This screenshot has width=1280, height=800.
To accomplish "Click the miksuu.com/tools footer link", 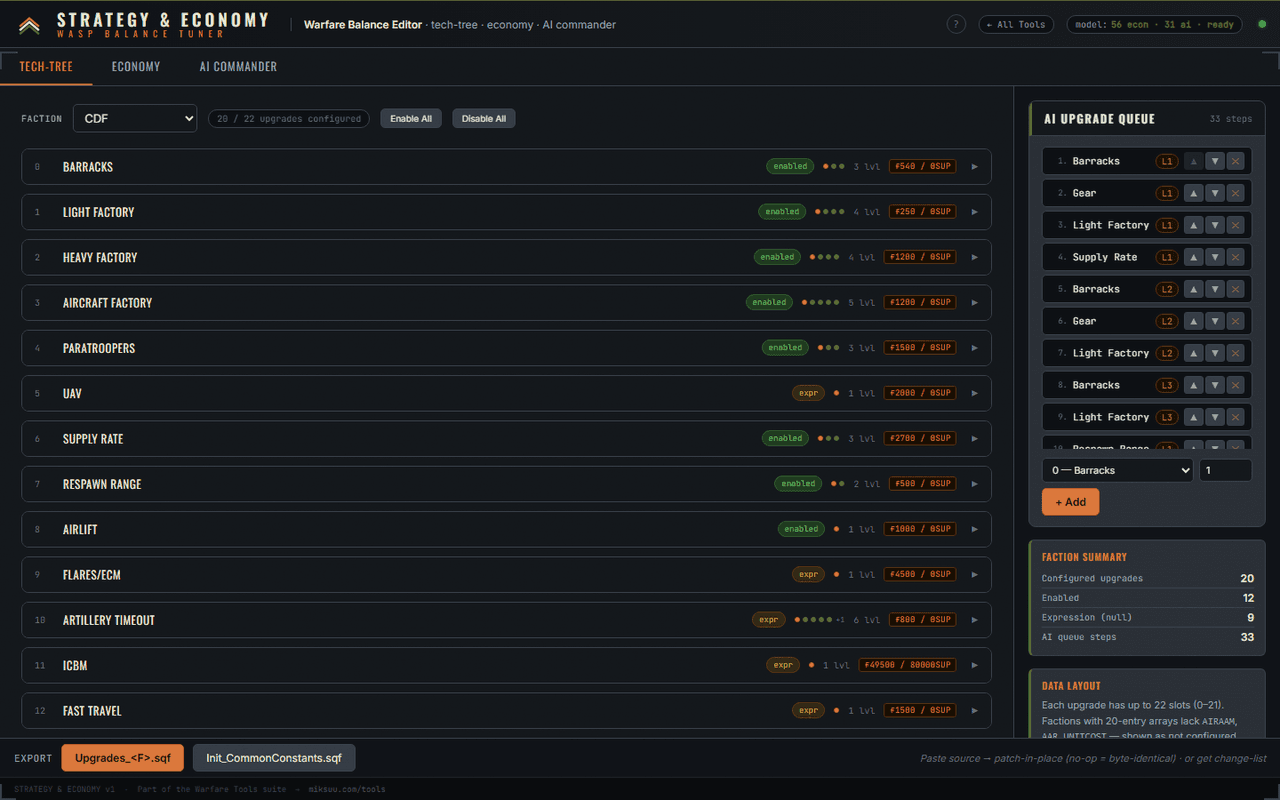I will click(347, 789).
